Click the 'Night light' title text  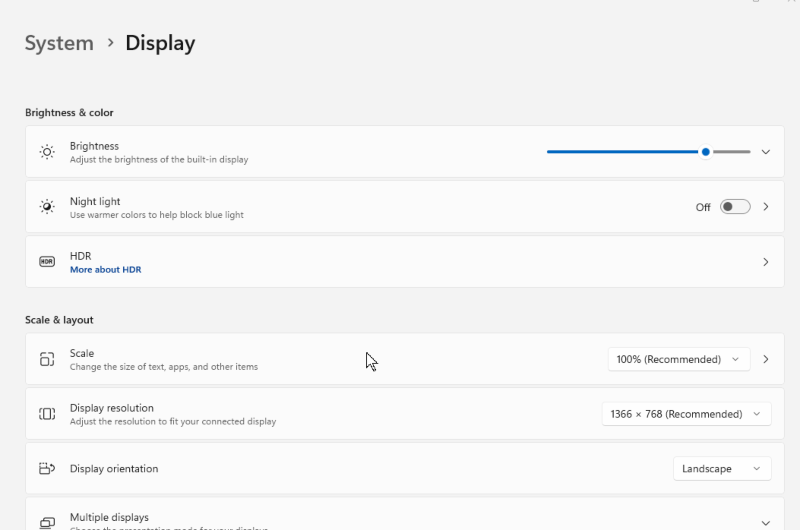(x=95, y=201)
